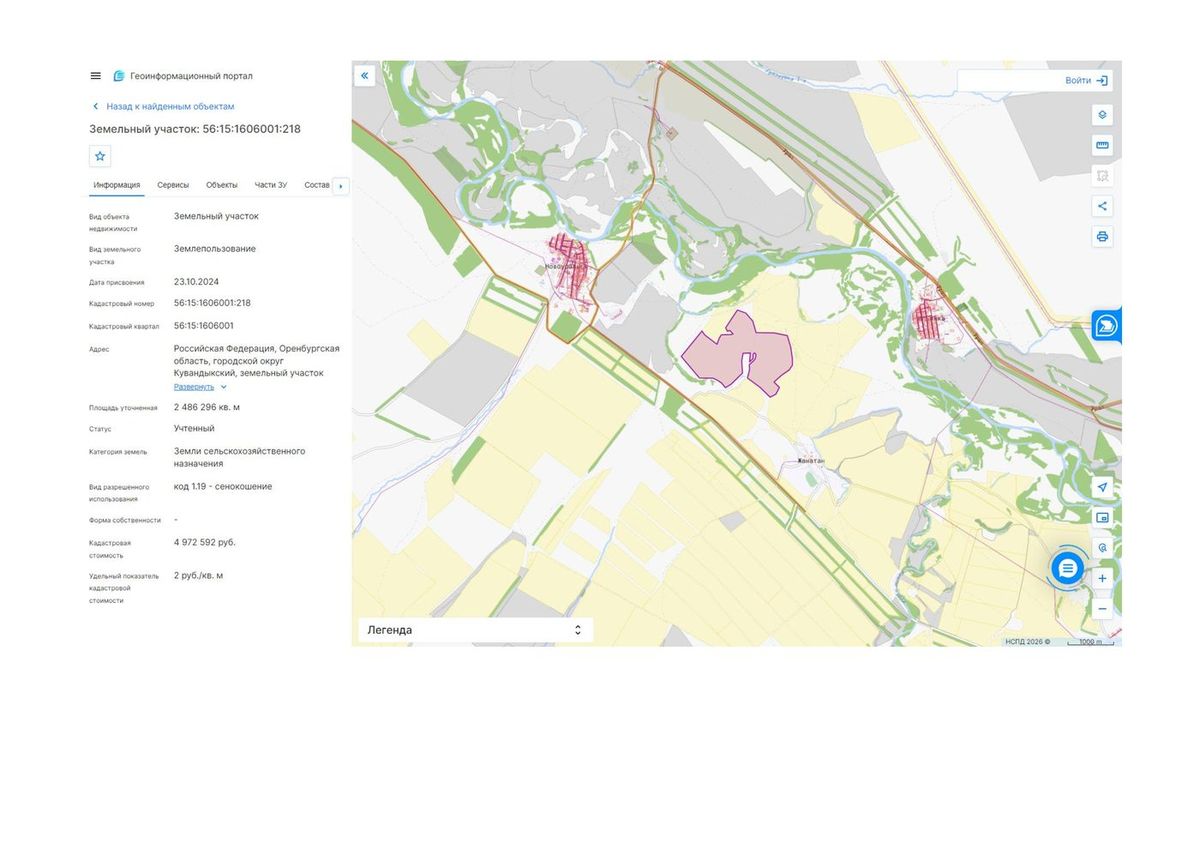This screenshot has height=849, width=1200.
Task: Open the Объекты tab
Action: click(222, 185)
